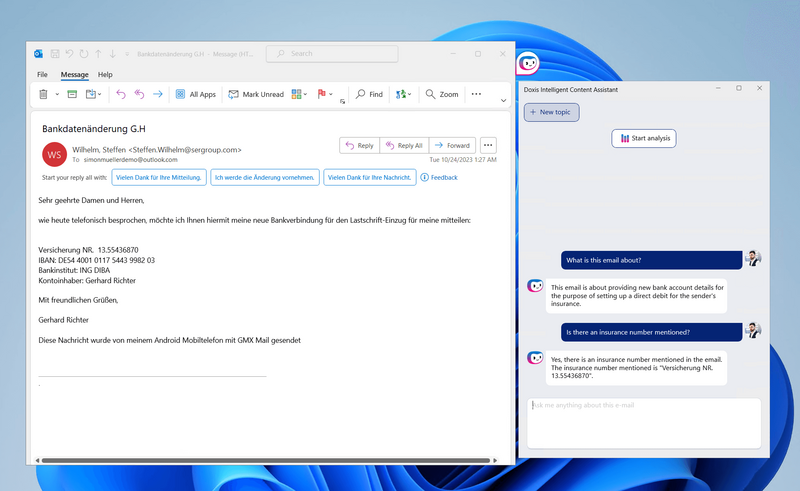The image size is (800, 491).
Task: Open All Apps from the ribbon
Action: 195,94
